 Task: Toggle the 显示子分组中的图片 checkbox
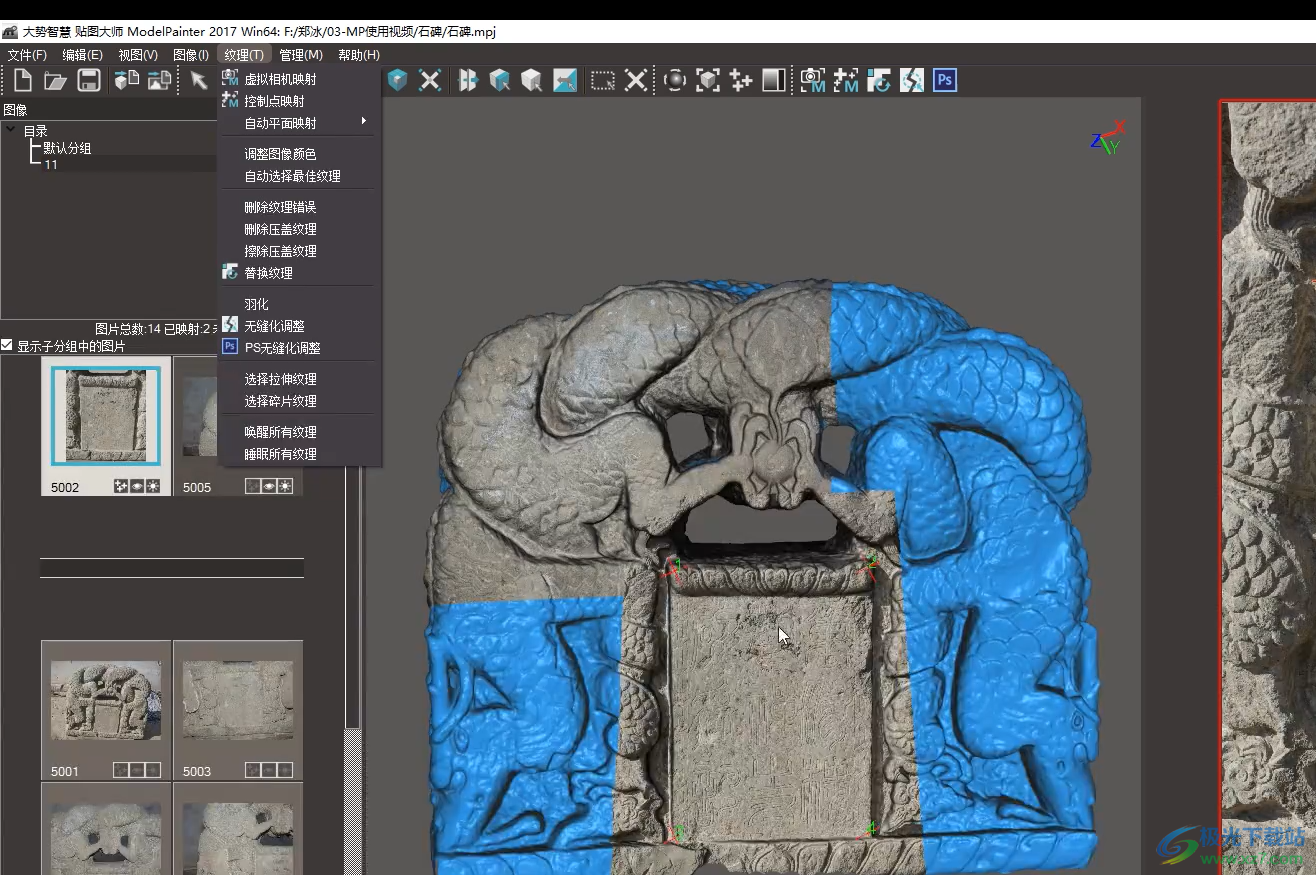[7, 346]
